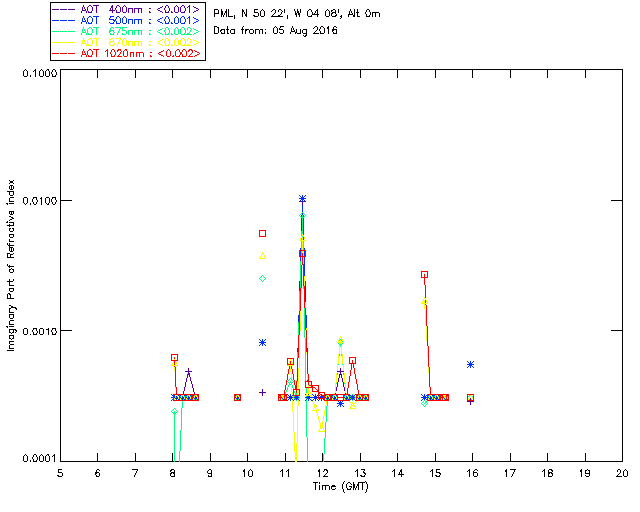Click the x-axis tick label '10'

pyautogui.click(x=247, y=473)
